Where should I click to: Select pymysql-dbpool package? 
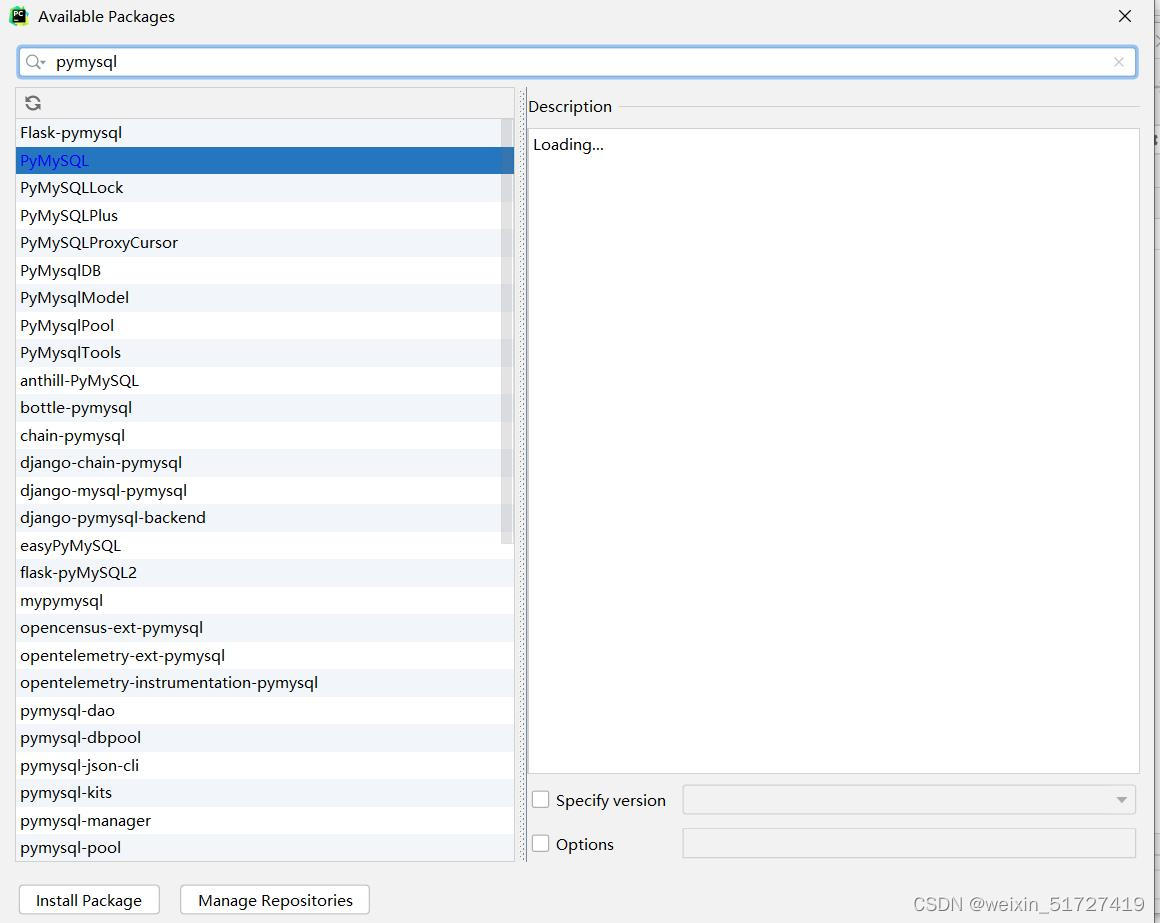tap(265, 738)
